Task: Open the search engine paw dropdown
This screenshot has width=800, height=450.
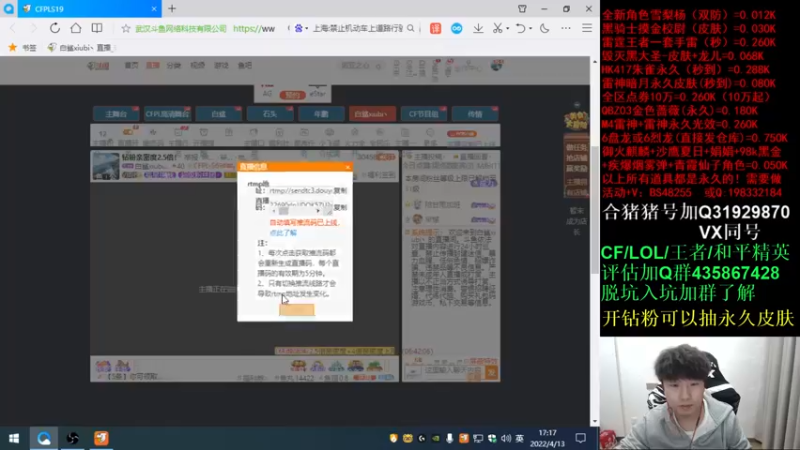Action: [x=301, y=29]
